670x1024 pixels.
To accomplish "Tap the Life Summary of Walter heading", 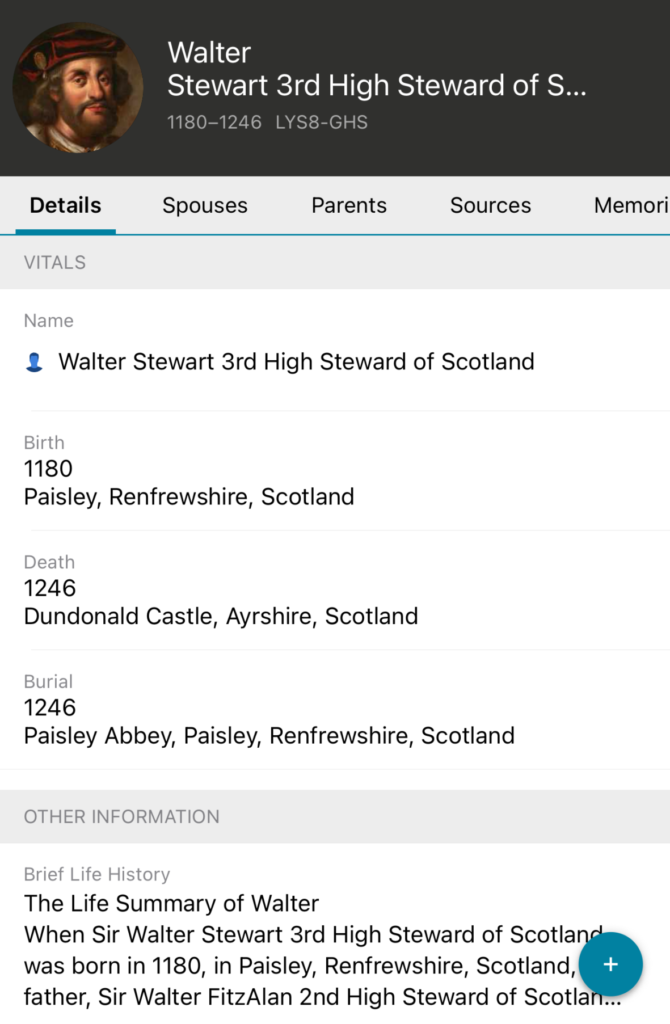I will point(171,904).
